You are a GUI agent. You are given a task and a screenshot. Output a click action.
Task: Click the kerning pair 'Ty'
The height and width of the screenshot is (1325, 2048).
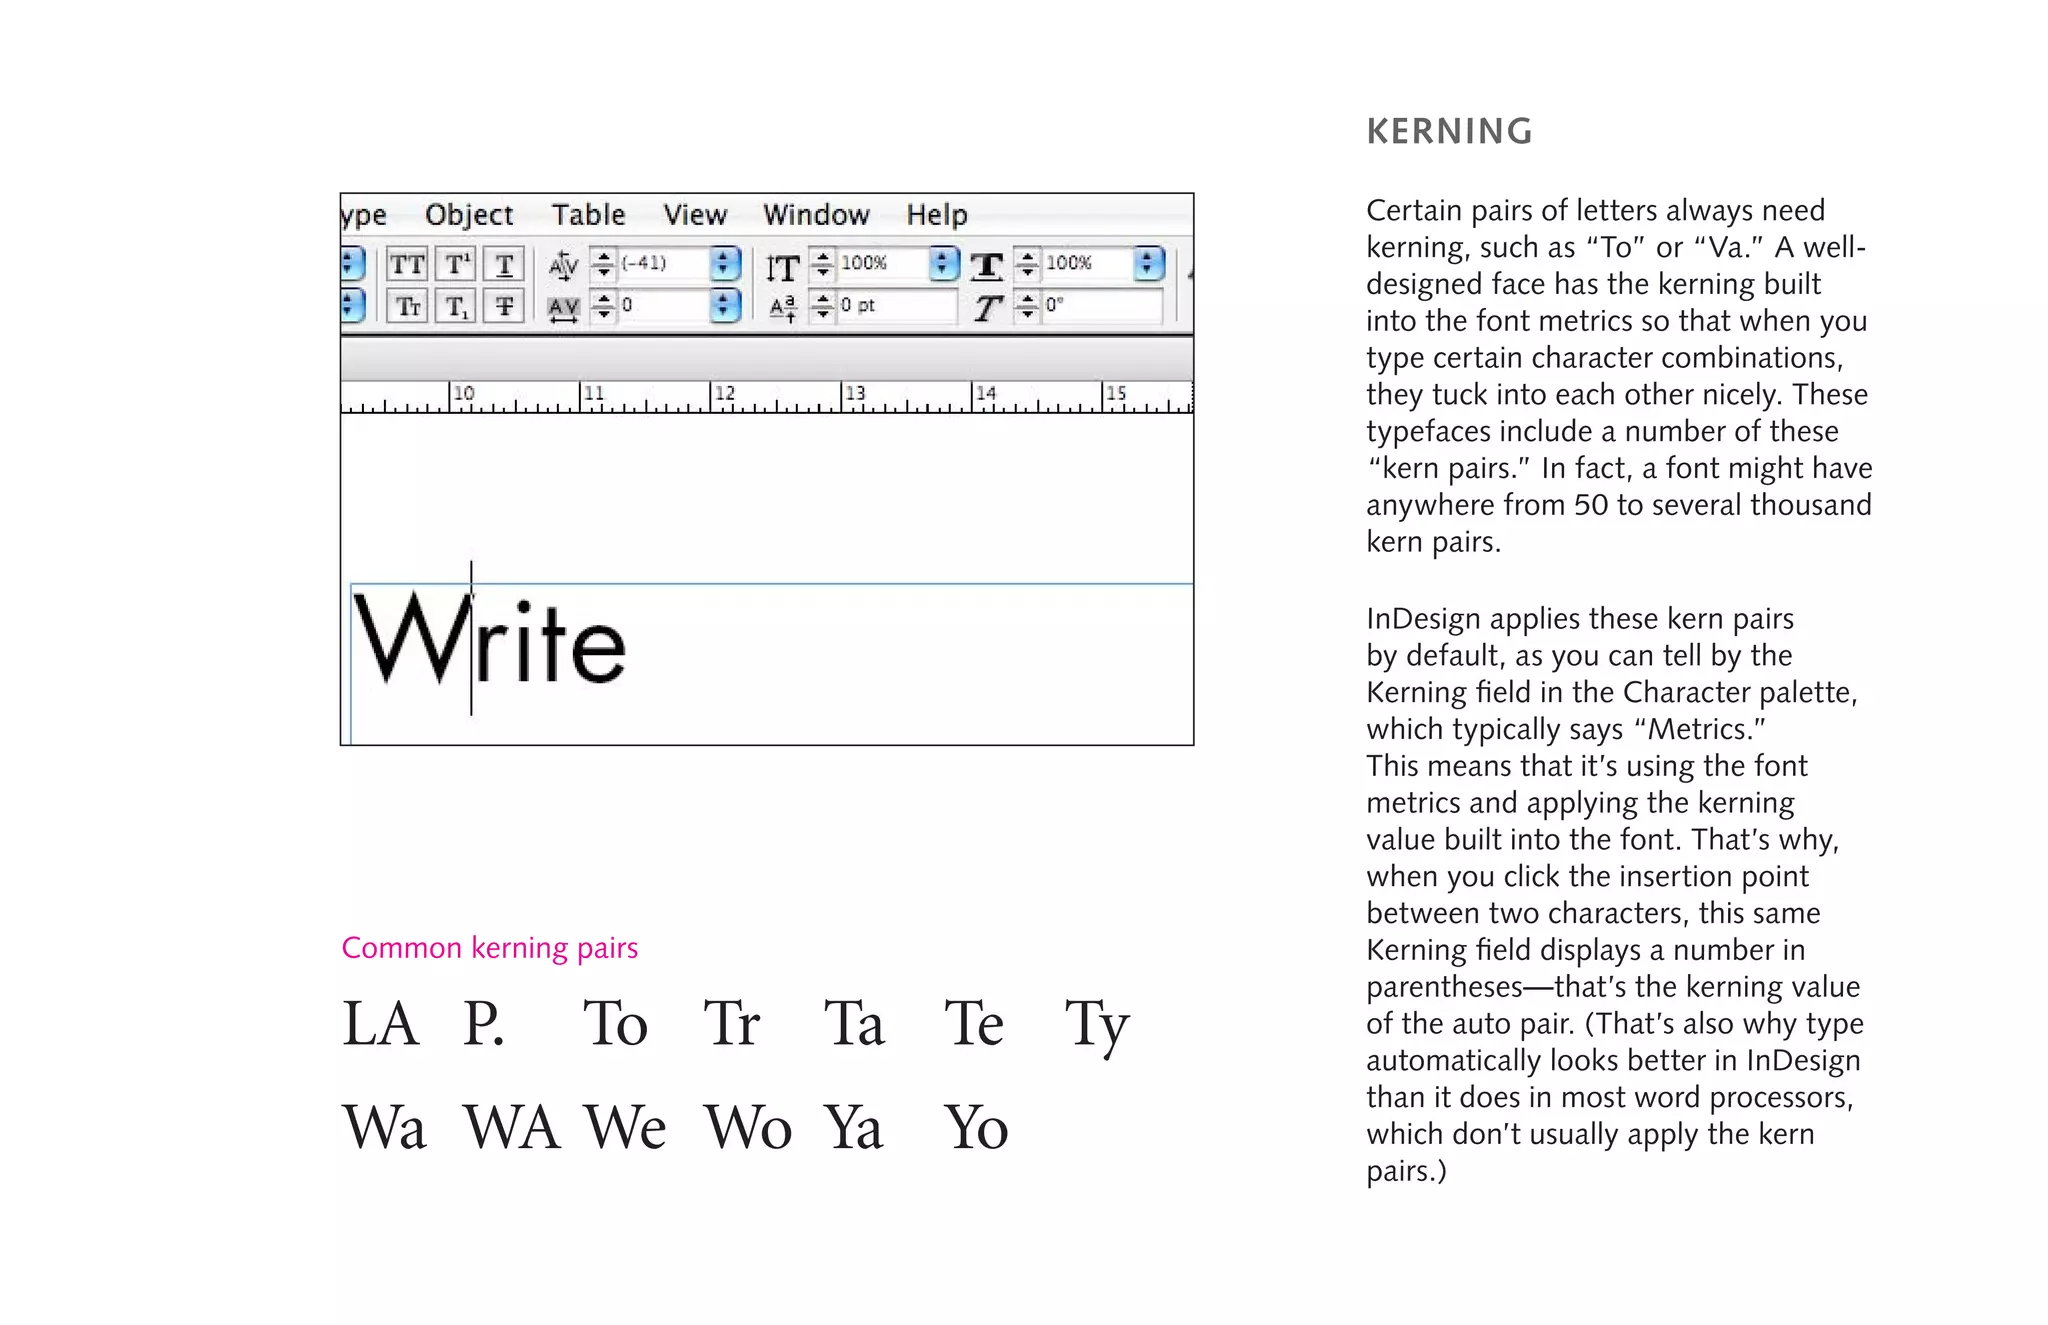(x=1097, y=1027)
